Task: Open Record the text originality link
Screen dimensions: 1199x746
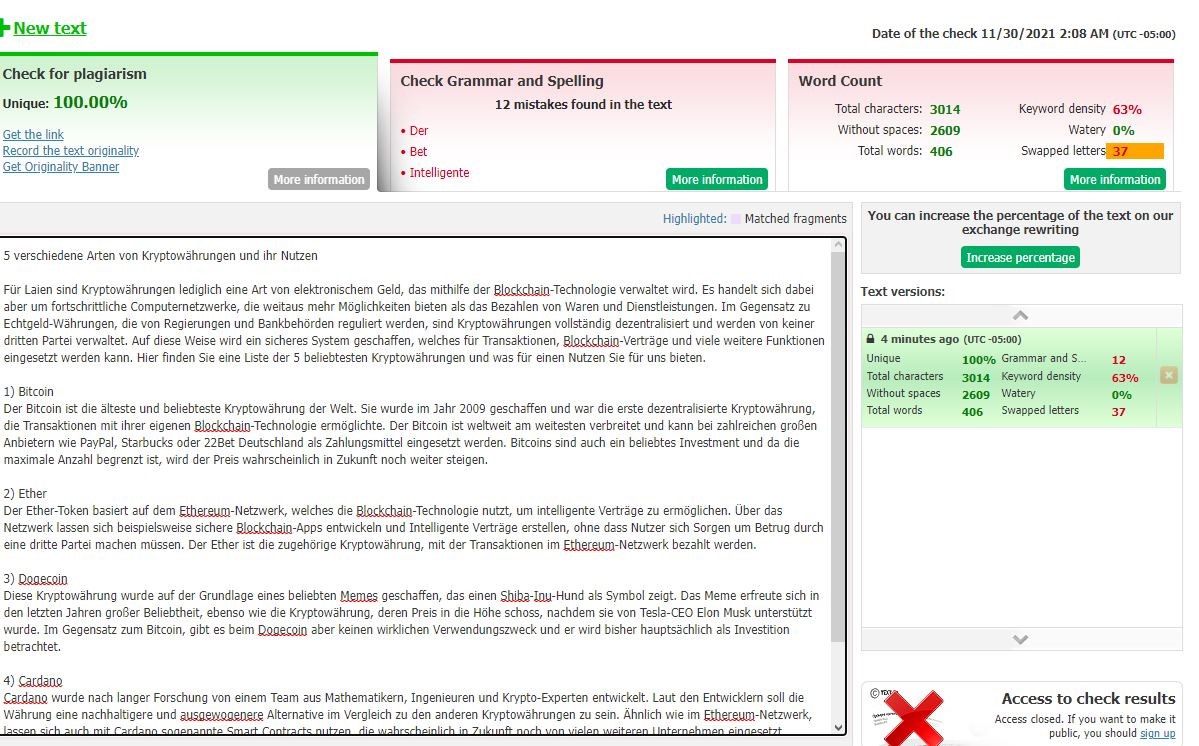Action: click(71, 151)
